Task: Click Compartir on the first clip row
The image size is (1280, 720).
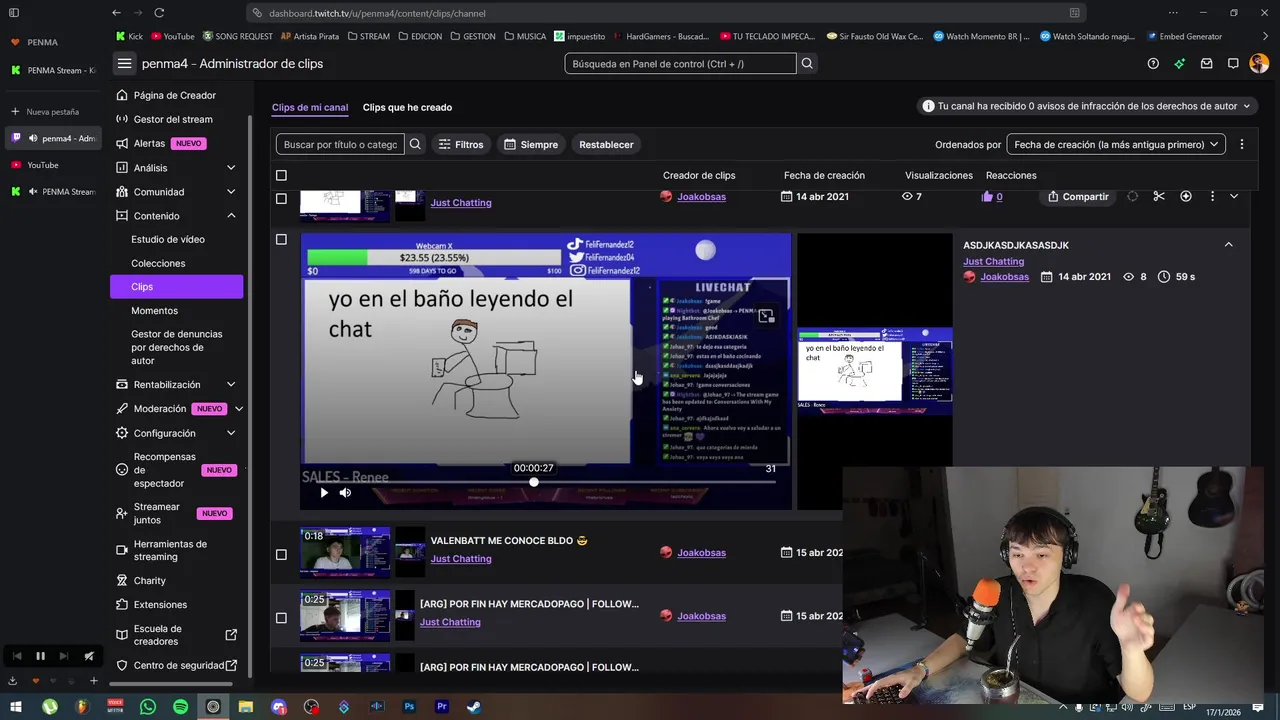Action: click(x=1077, y=196)
